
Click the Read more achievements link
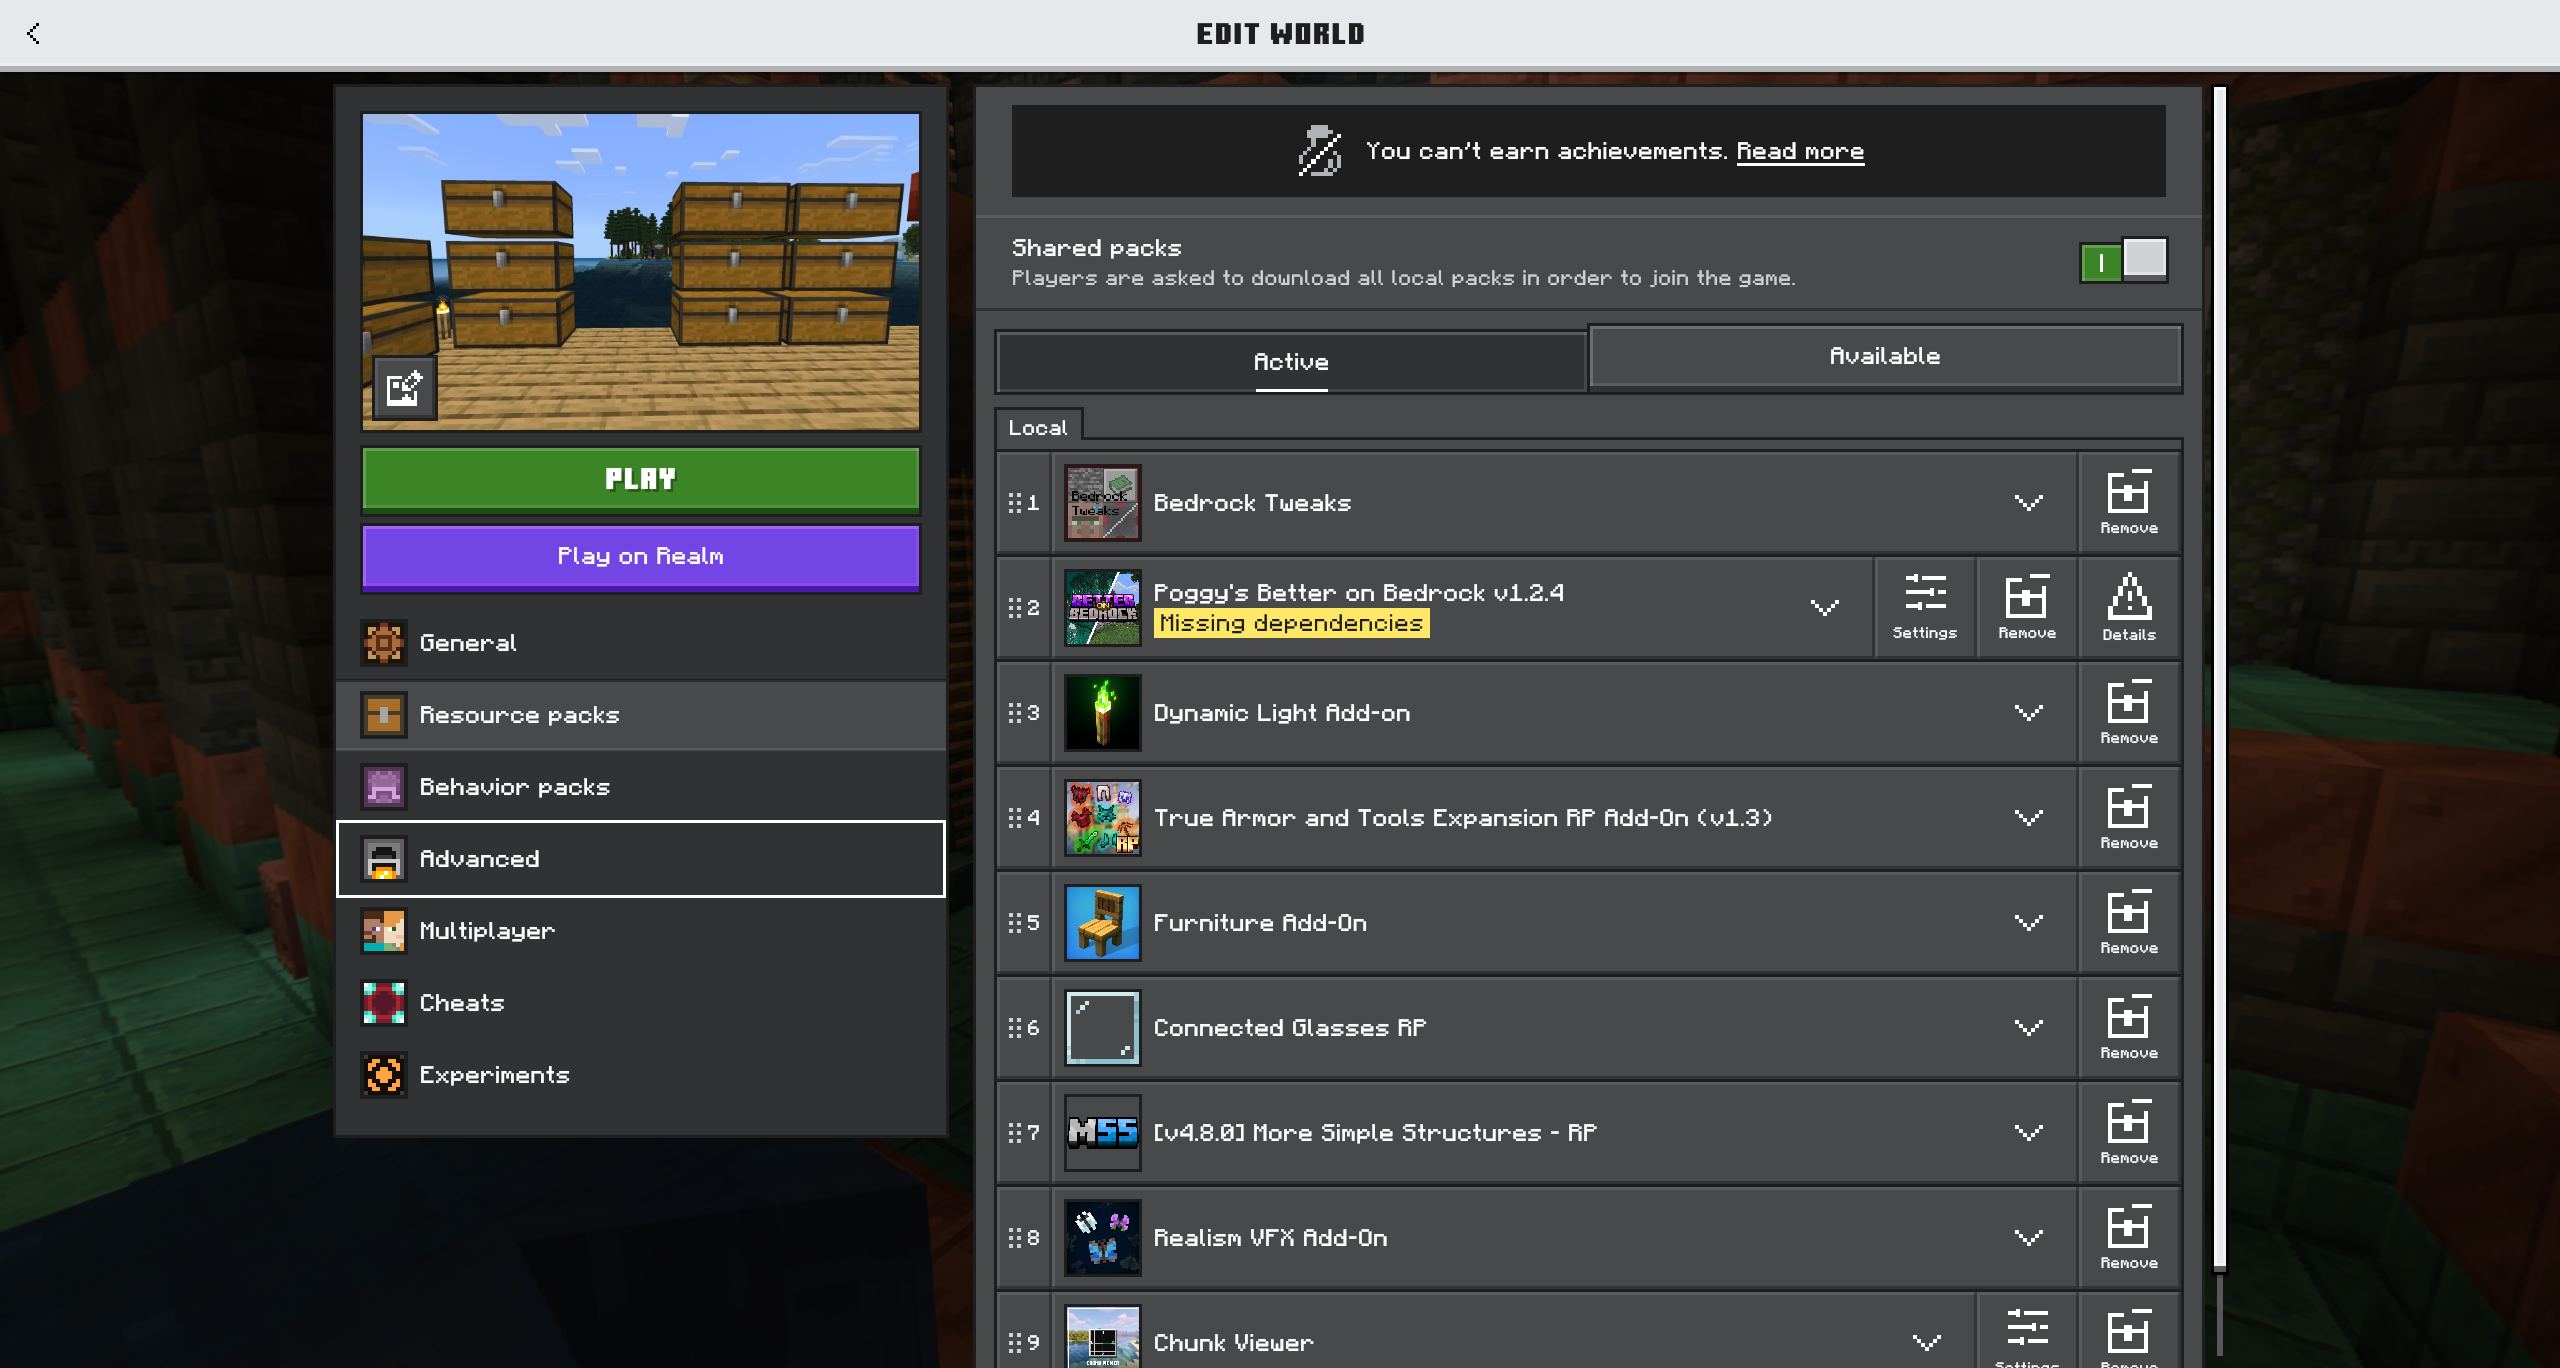coord(1799,151)
